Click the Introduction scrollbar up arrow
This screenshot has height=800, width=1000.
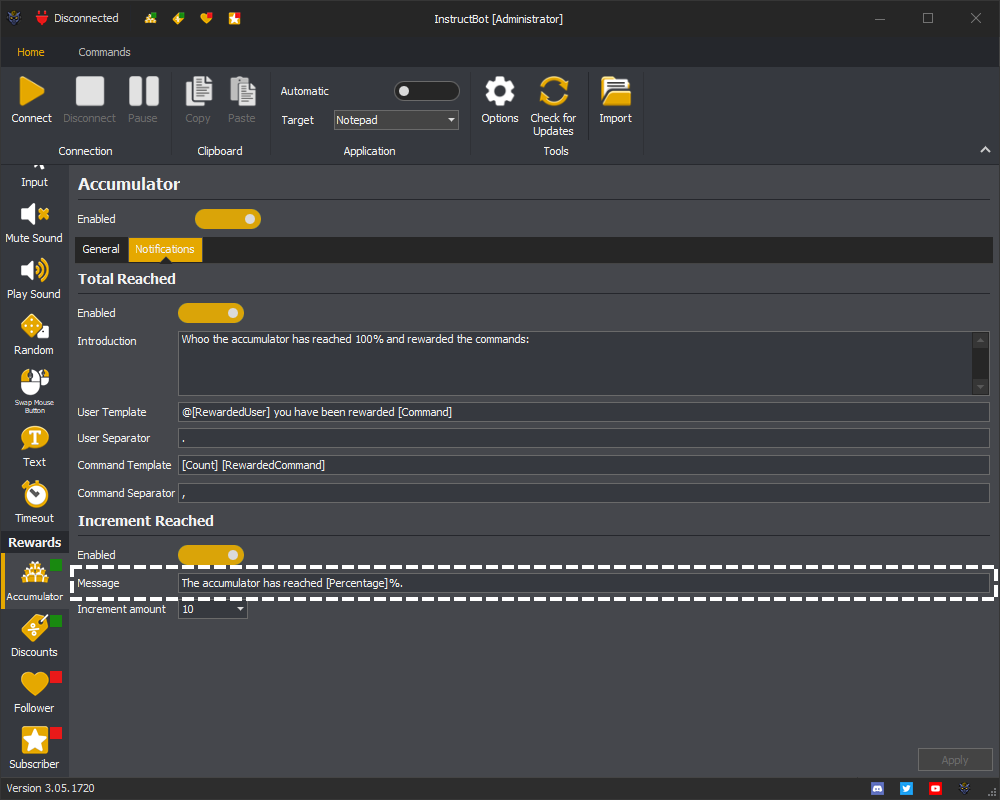coord(981,340)
